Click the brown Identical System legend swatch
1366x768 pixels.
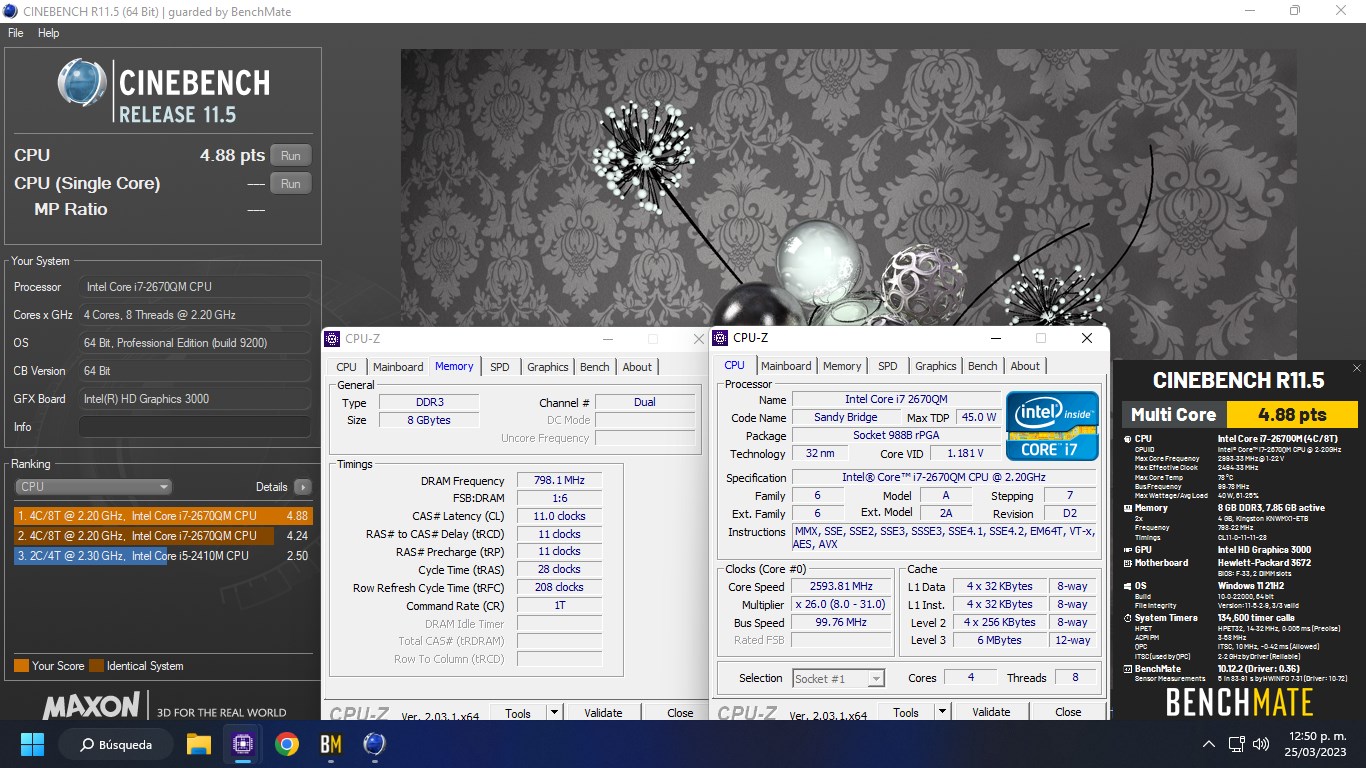pyautogui.click(x=96, y=666)
